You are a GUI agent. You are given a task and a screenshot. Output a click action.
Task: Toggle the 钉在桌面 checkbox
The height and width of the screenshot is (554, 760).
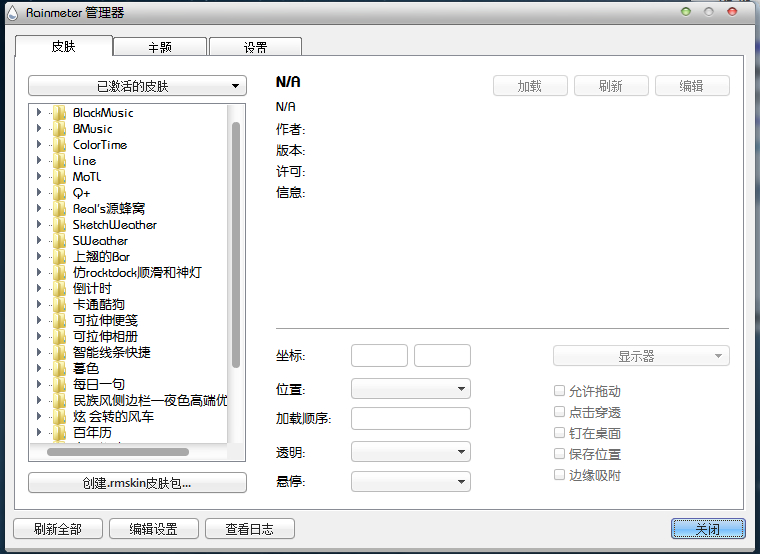(559, 432)
